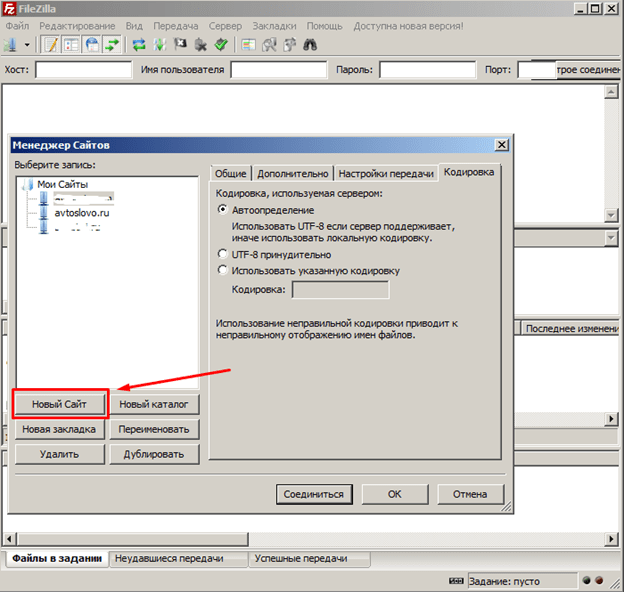Click Доступна новая версия! menu item
Image resolution: width=624 pixels, height=592 pixels.
point(408,26)
